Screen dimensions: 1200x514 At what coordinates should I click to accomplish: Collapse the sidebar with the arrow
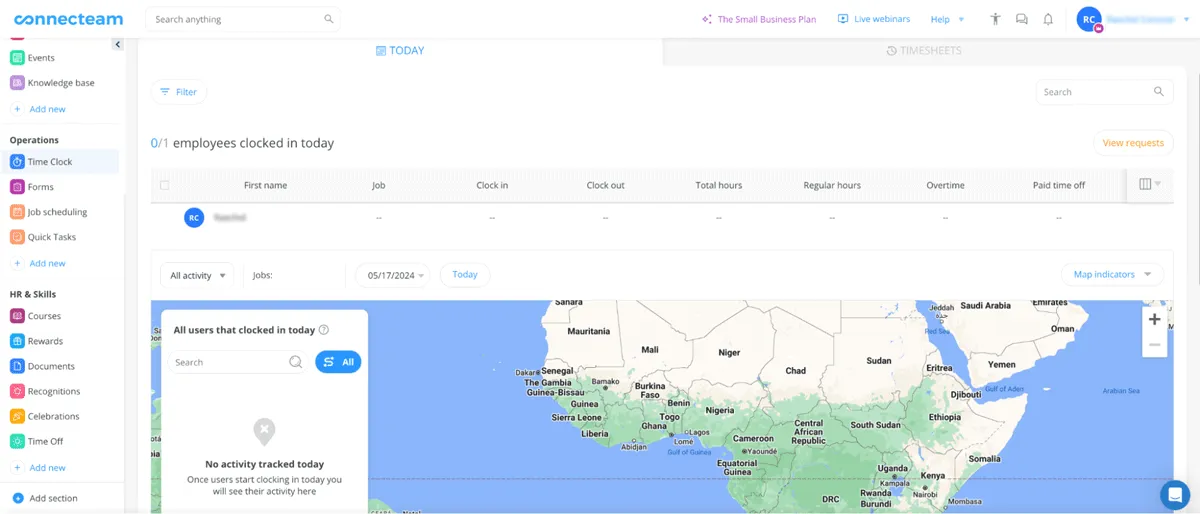(x=118, y=44)
